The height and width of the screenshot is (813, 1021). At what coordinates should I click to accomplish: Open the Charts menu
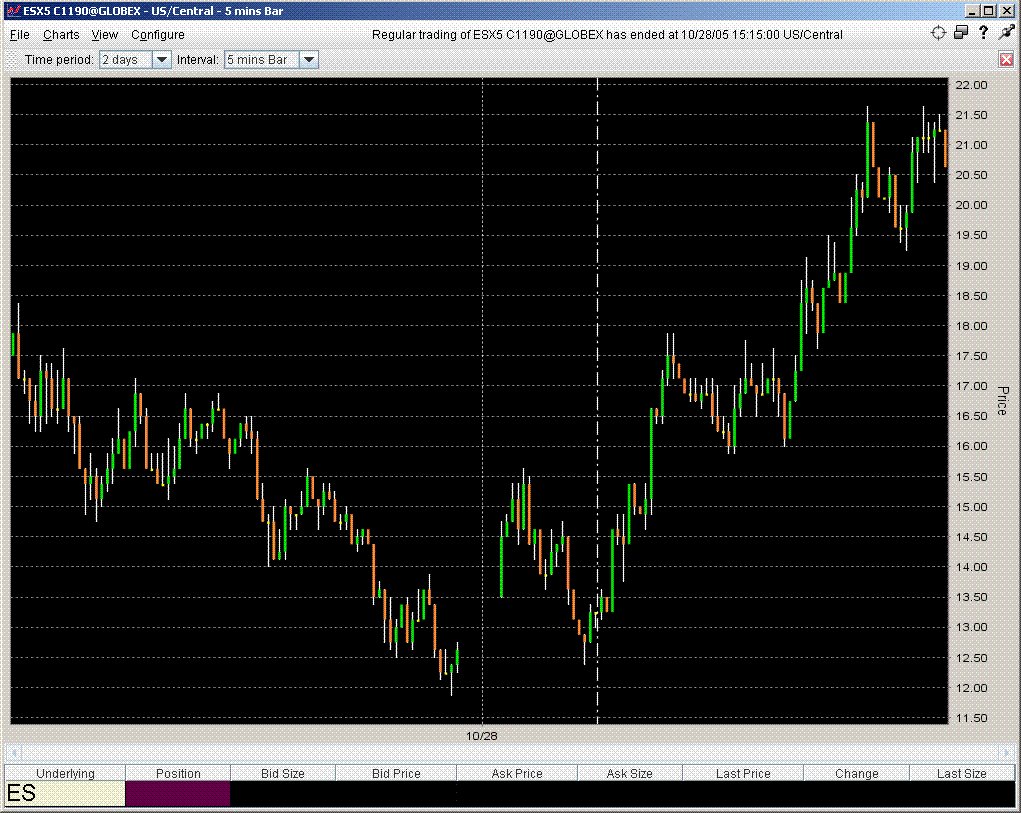(61, 34)
